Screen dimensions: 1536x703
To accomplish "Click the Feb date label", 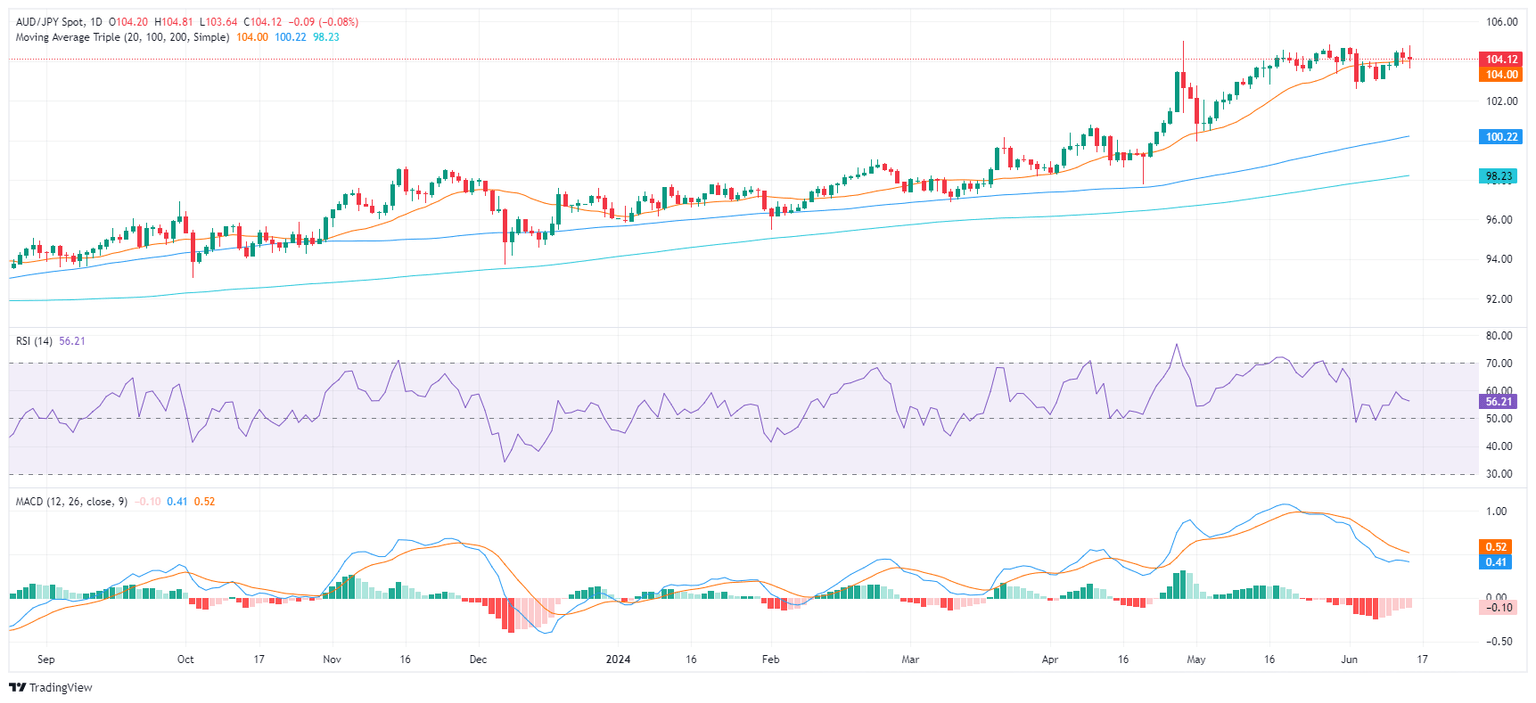I will (x=771, y=661).
